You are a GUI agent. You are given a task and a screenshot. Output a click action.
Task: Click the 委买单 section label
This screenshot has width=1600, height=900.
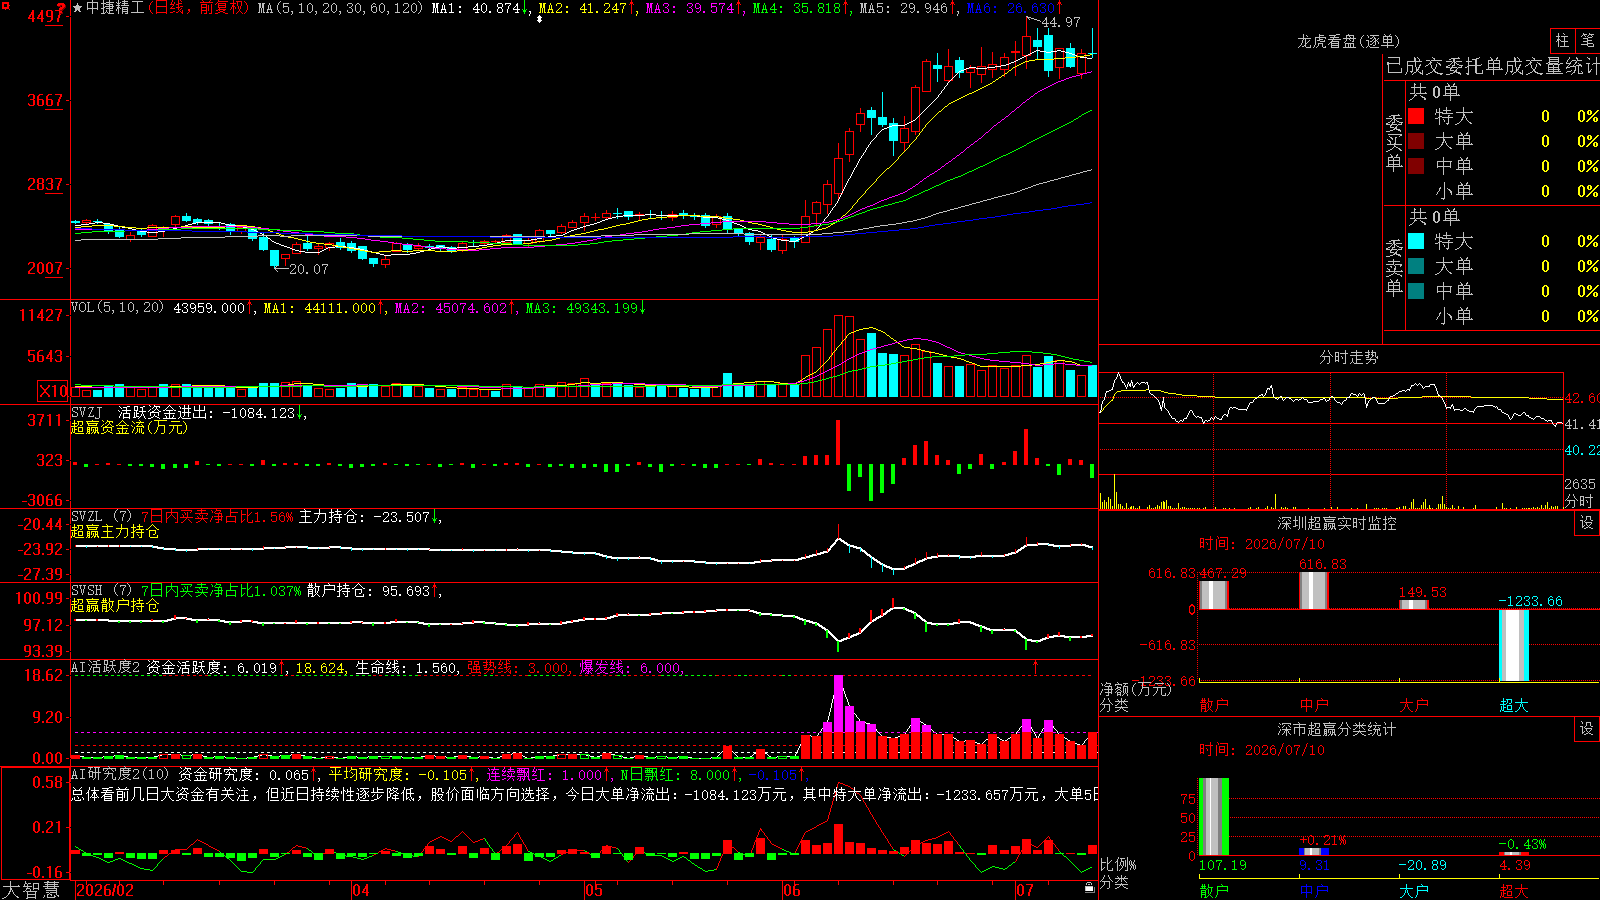pyautogui.click(x=1394, y=142)
